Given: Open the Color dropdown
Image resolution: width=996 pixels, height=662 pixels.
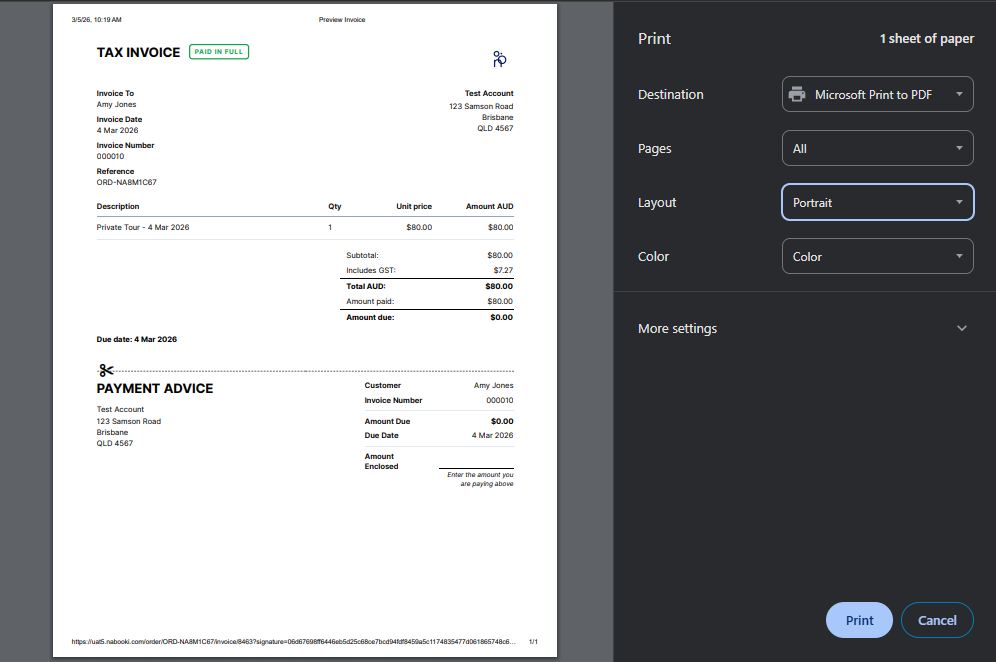Looking at the screenshot, I should pos(876,257).
